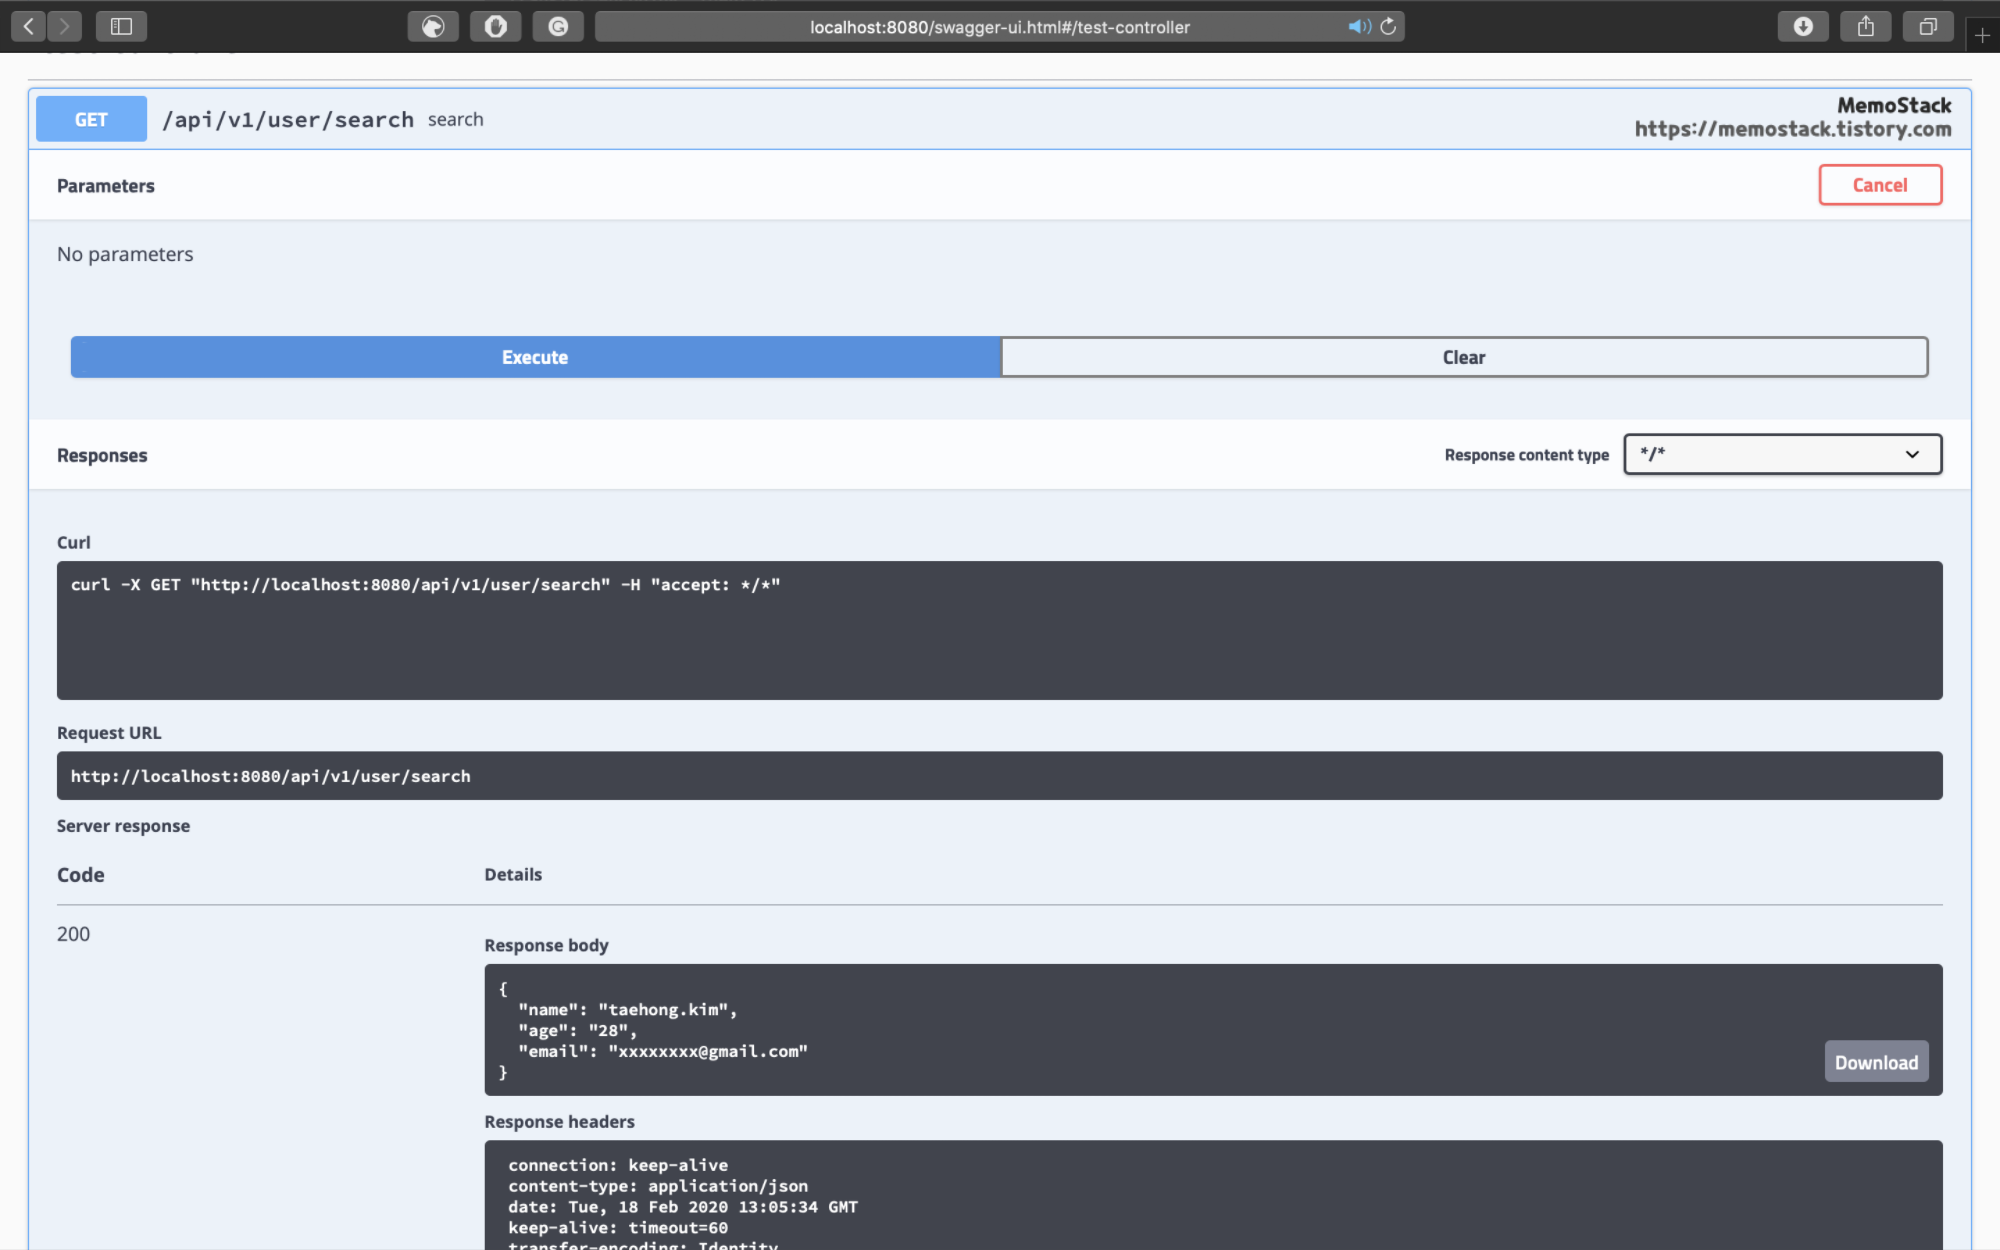Click the "email" line in response body
2000x1250 pixels.
point(662,1052)
